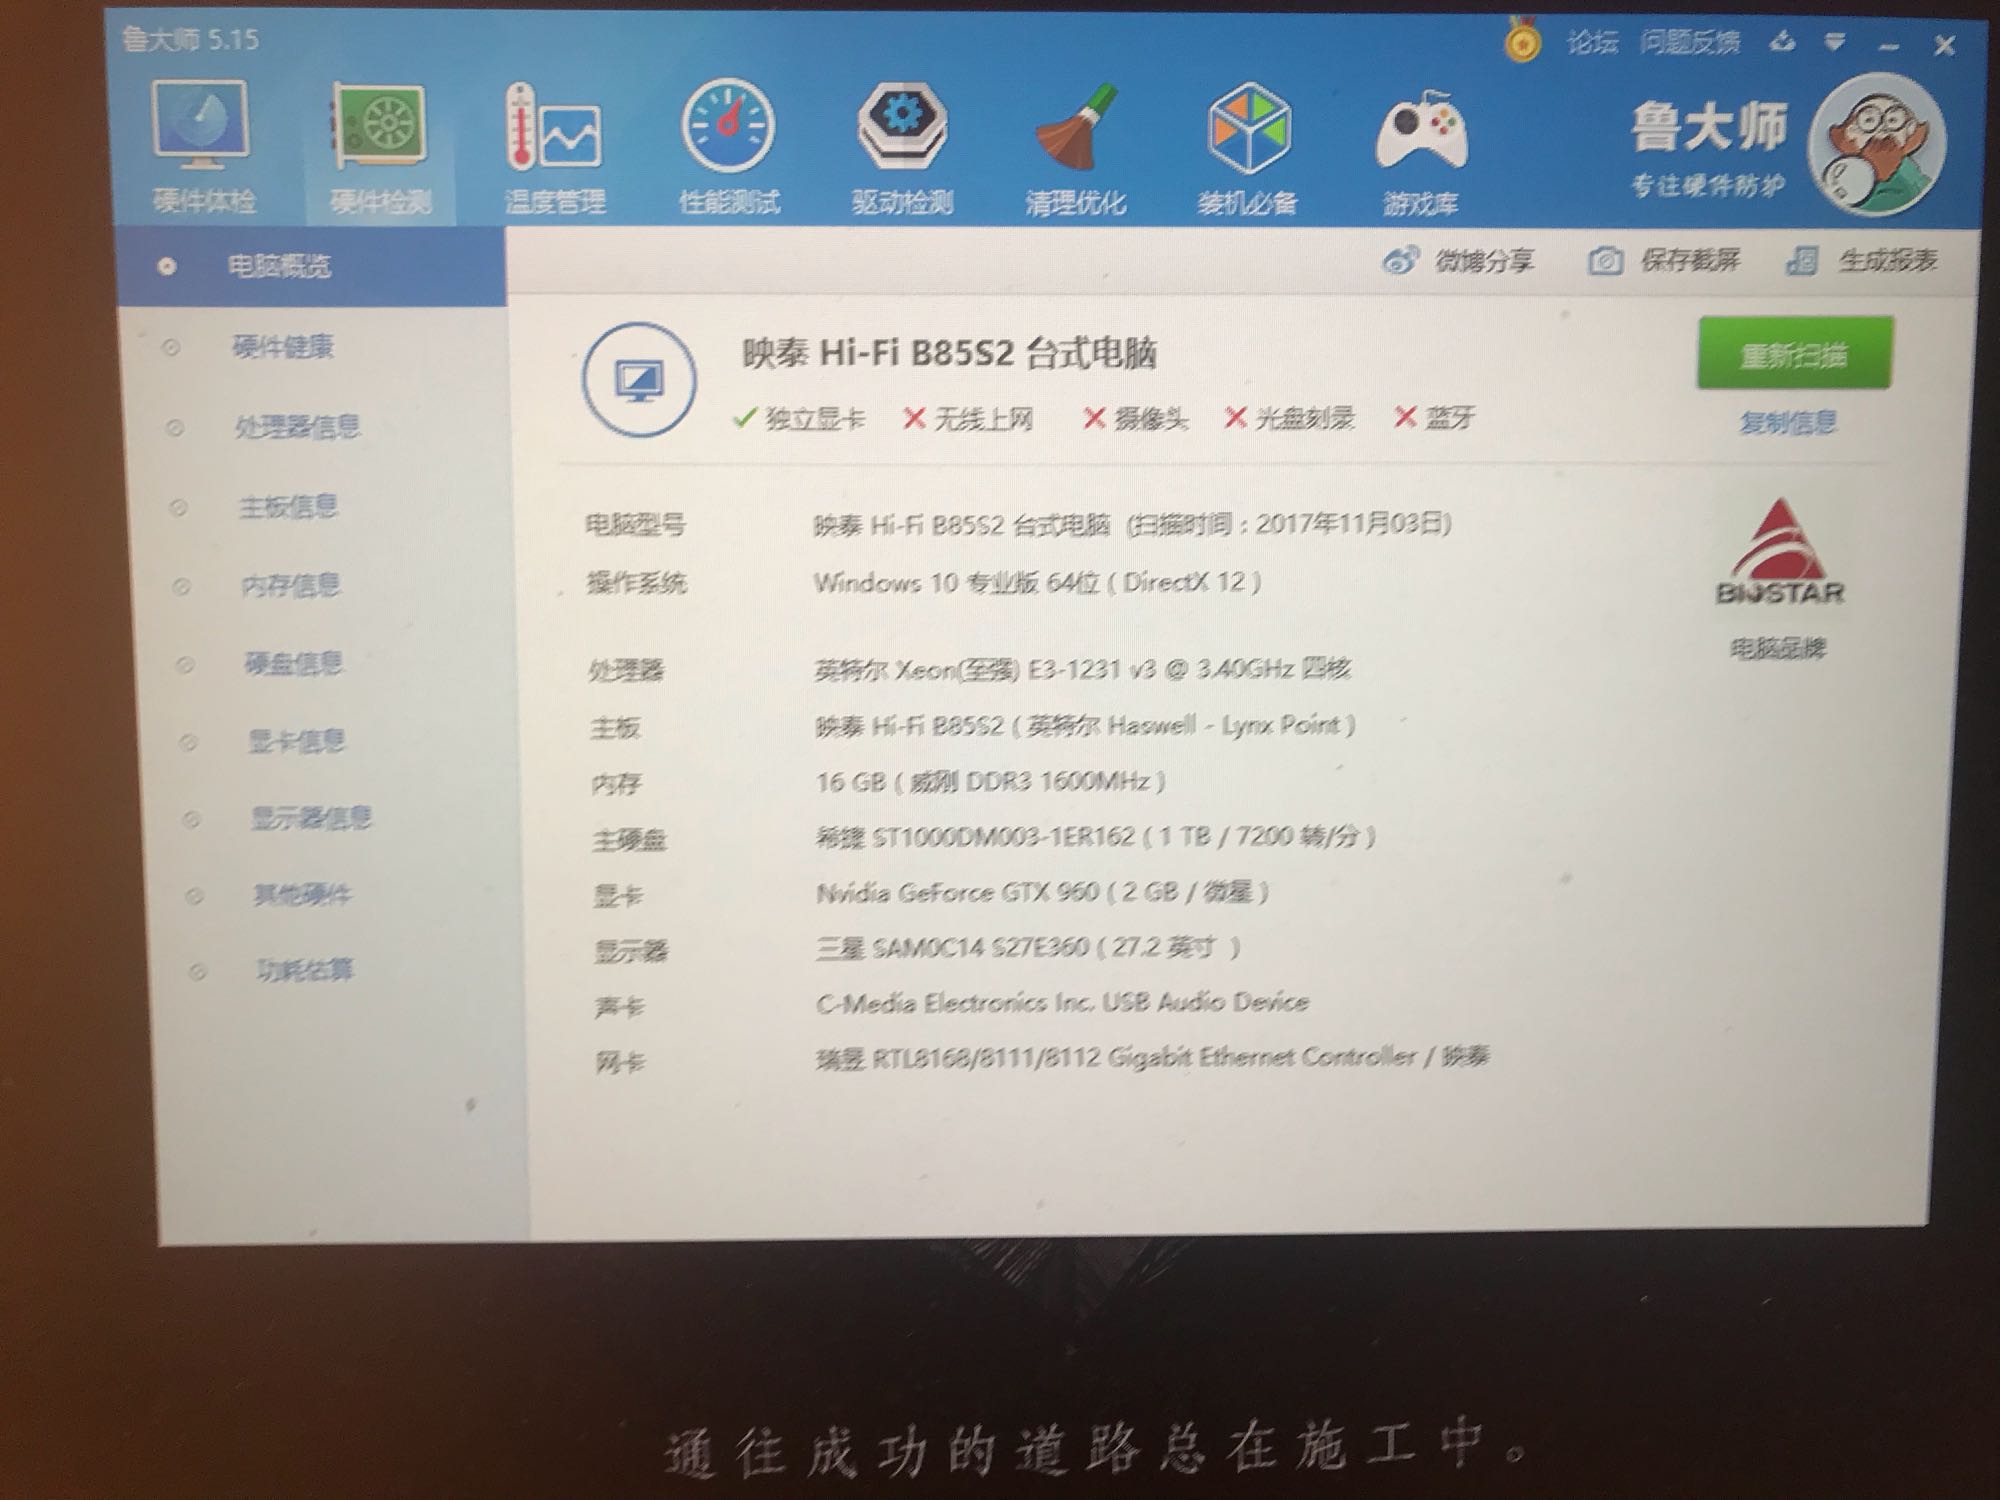Click the computer monitor overview icon
This screenshot has height=1500, width=2000.
point(639,380)
